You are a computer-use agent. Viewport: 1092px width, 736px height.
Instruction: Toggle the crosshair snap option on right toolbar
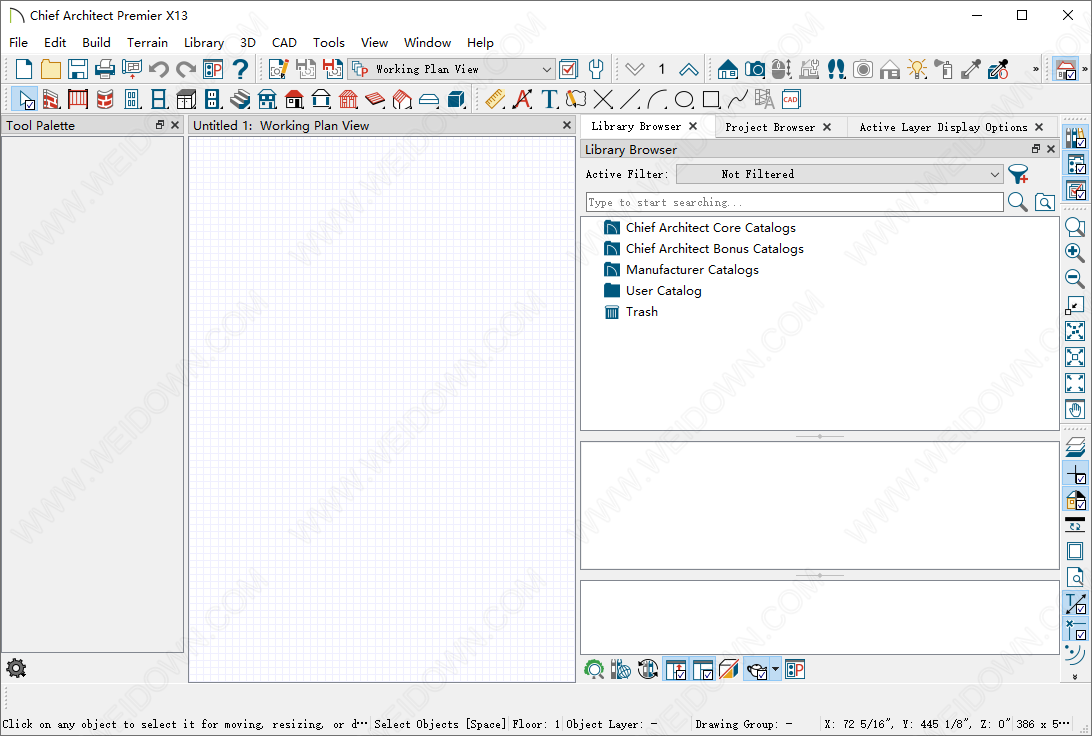pyautogui.click(x=1075, y=474)
